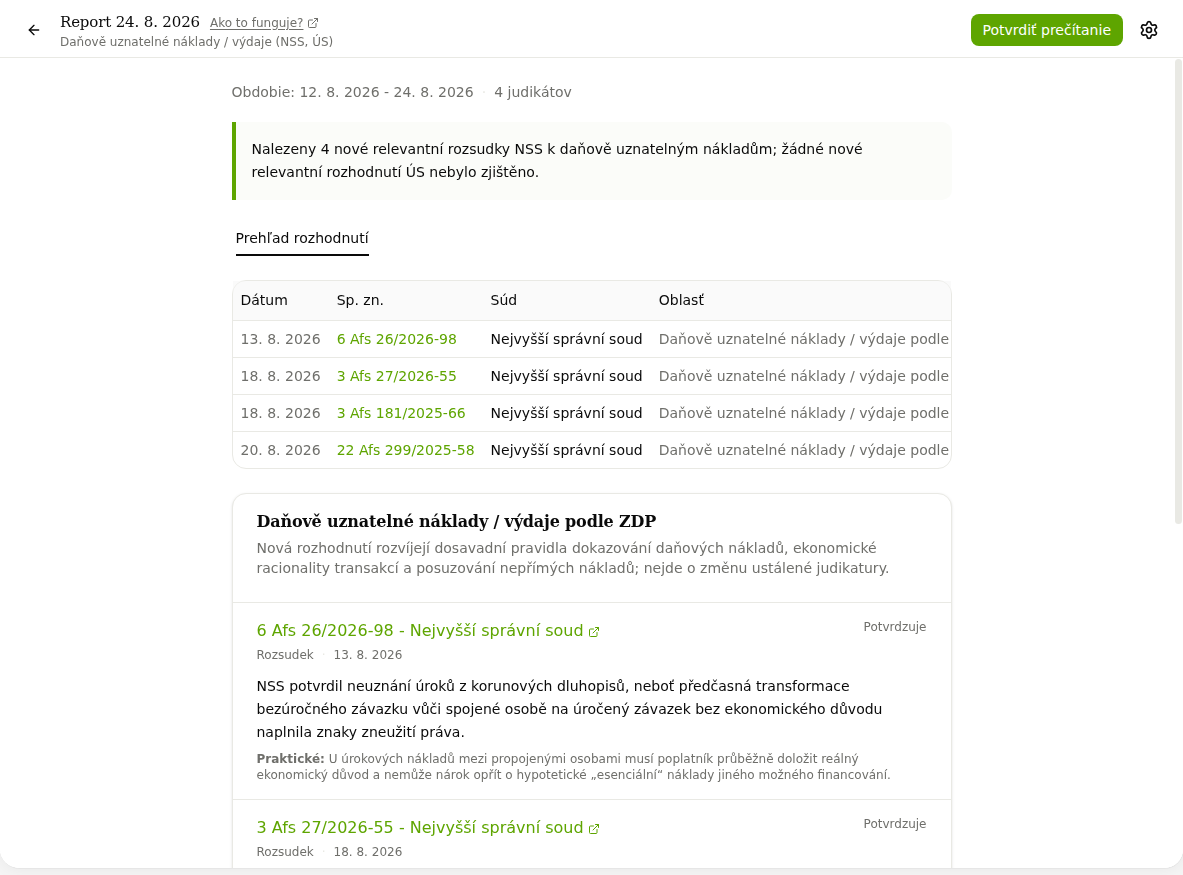Click the vertical page scrollbar
Viewport: 1183px width, 875px height.
[1178, 291]
